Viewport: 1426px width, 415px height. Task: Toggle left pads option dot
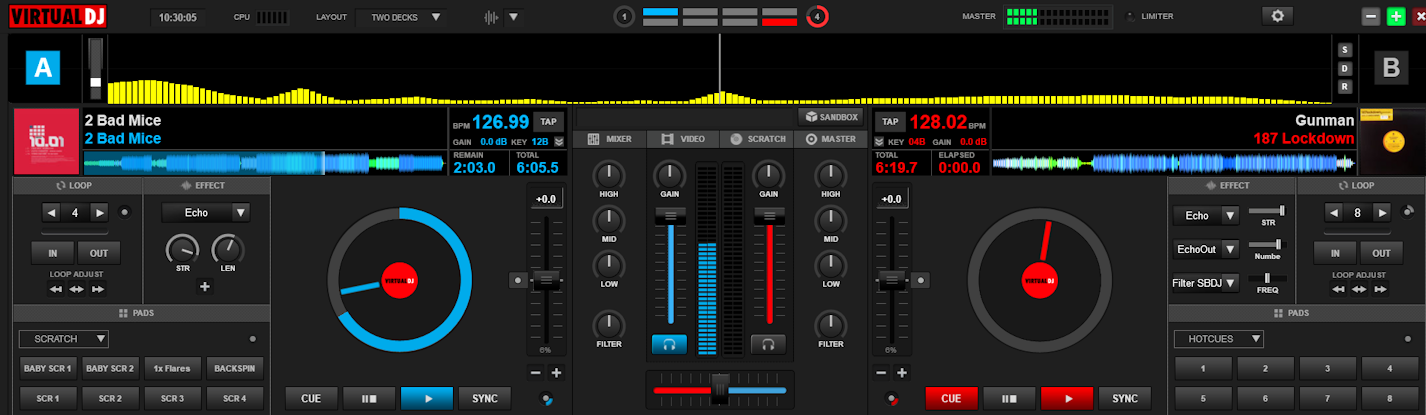[x=252, y=339]
